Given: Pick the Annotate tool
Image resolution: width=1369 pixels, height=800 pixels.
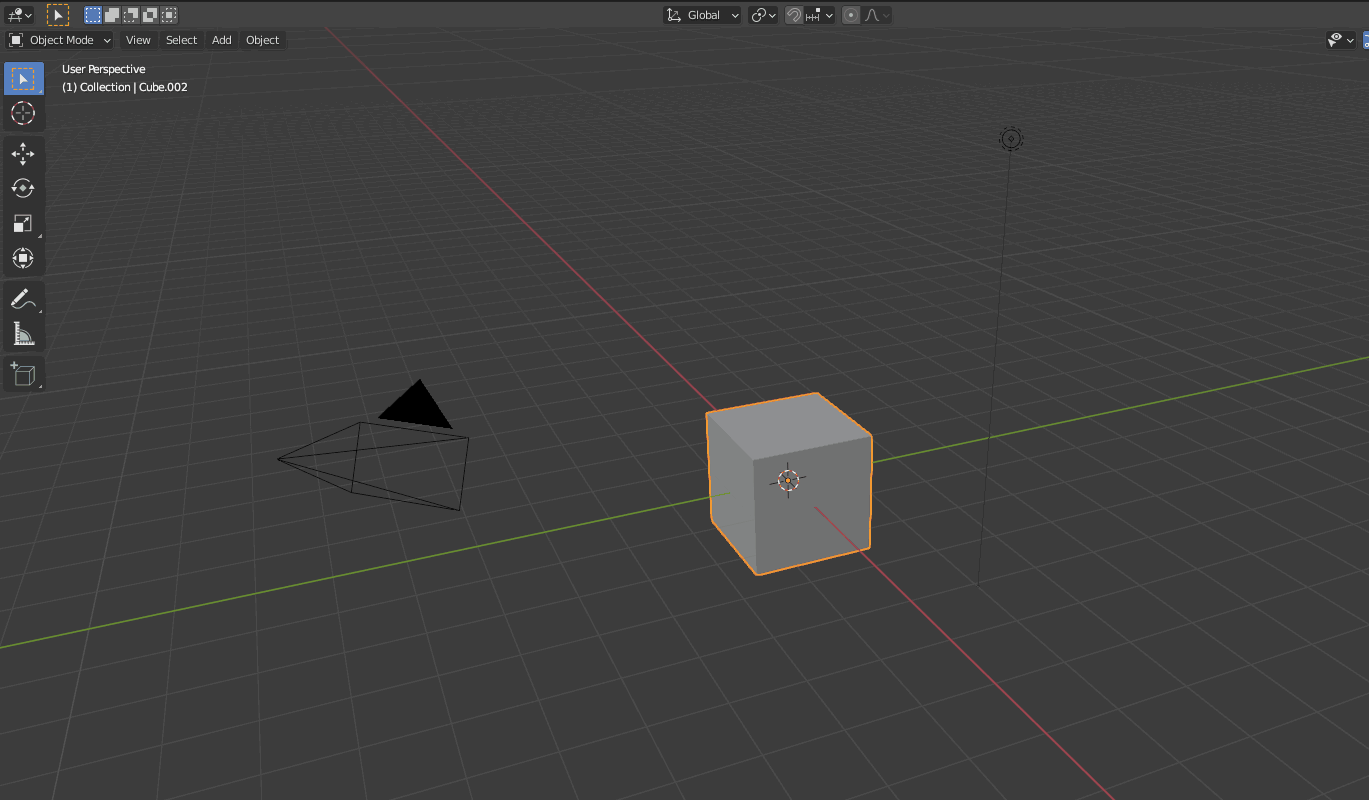Looking at the screenshot, I should [x=23, y=298].
